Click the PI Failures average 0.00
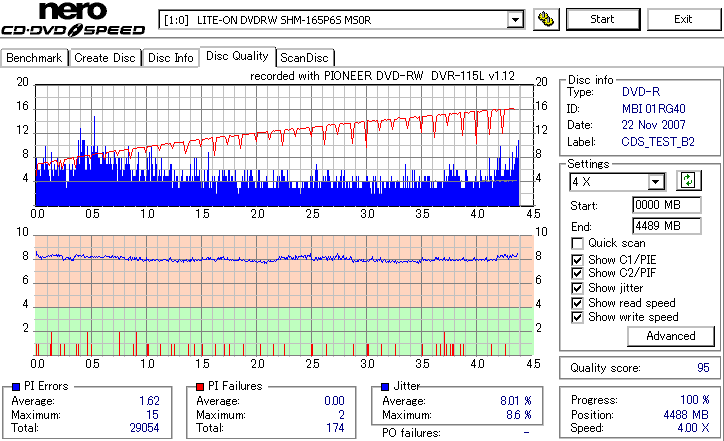 tap(334, 401)
